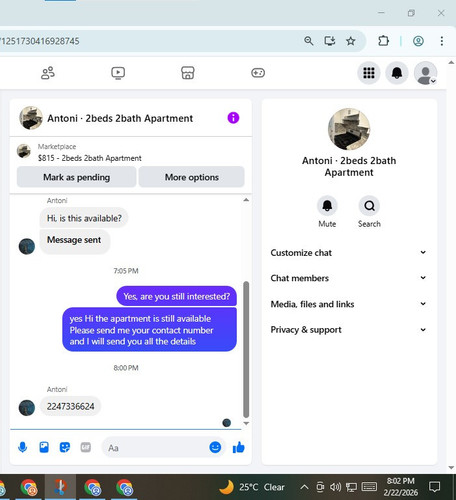Mute the conversation with bell icon
Viewport: 456px width, 500px height.
(327, 206)
